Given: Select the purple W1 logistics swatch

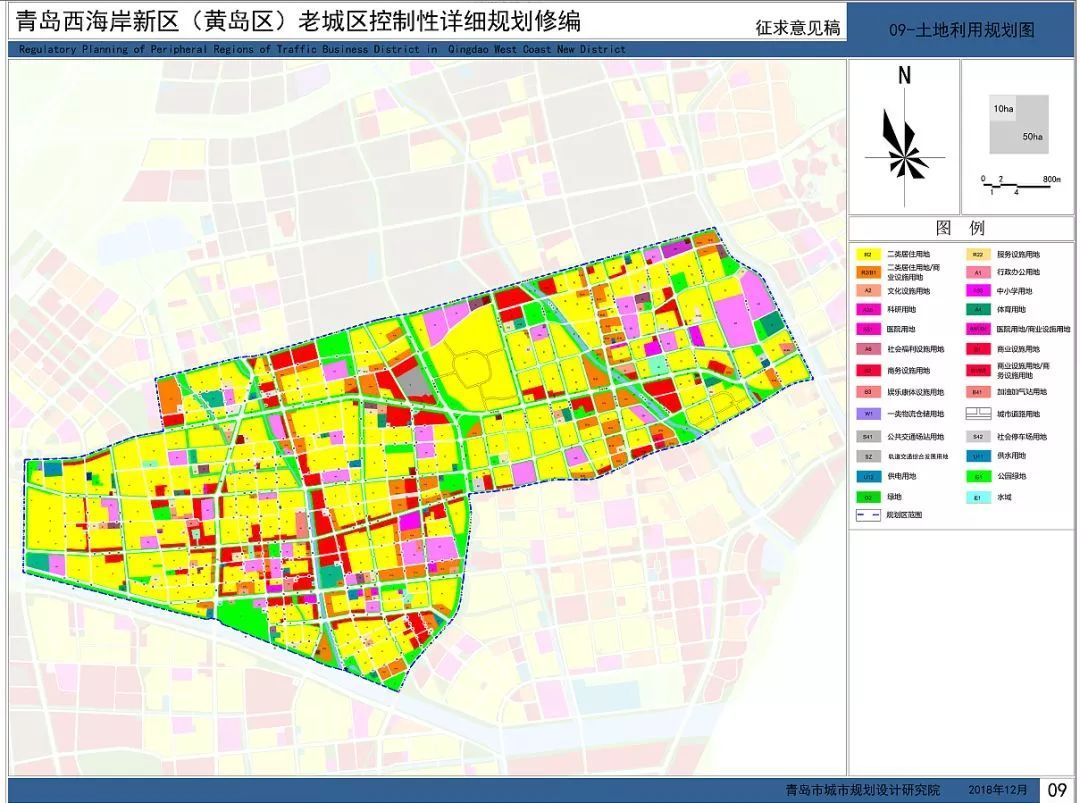Looking at the screenshot, I should click(x=868, y=414).
